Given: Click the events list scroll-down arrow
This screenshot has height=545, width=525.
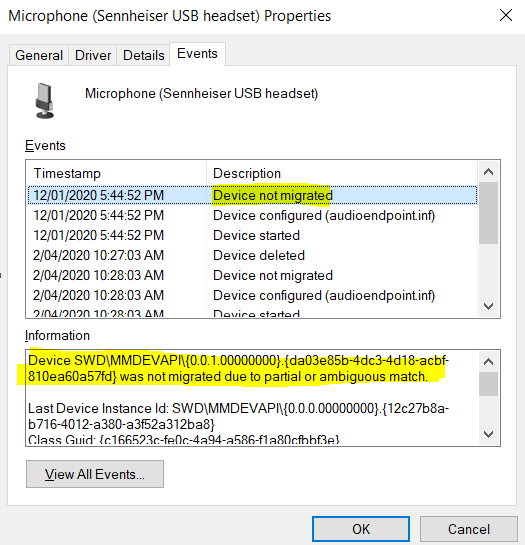Looking at the screenshot, I should coord(488,306).
